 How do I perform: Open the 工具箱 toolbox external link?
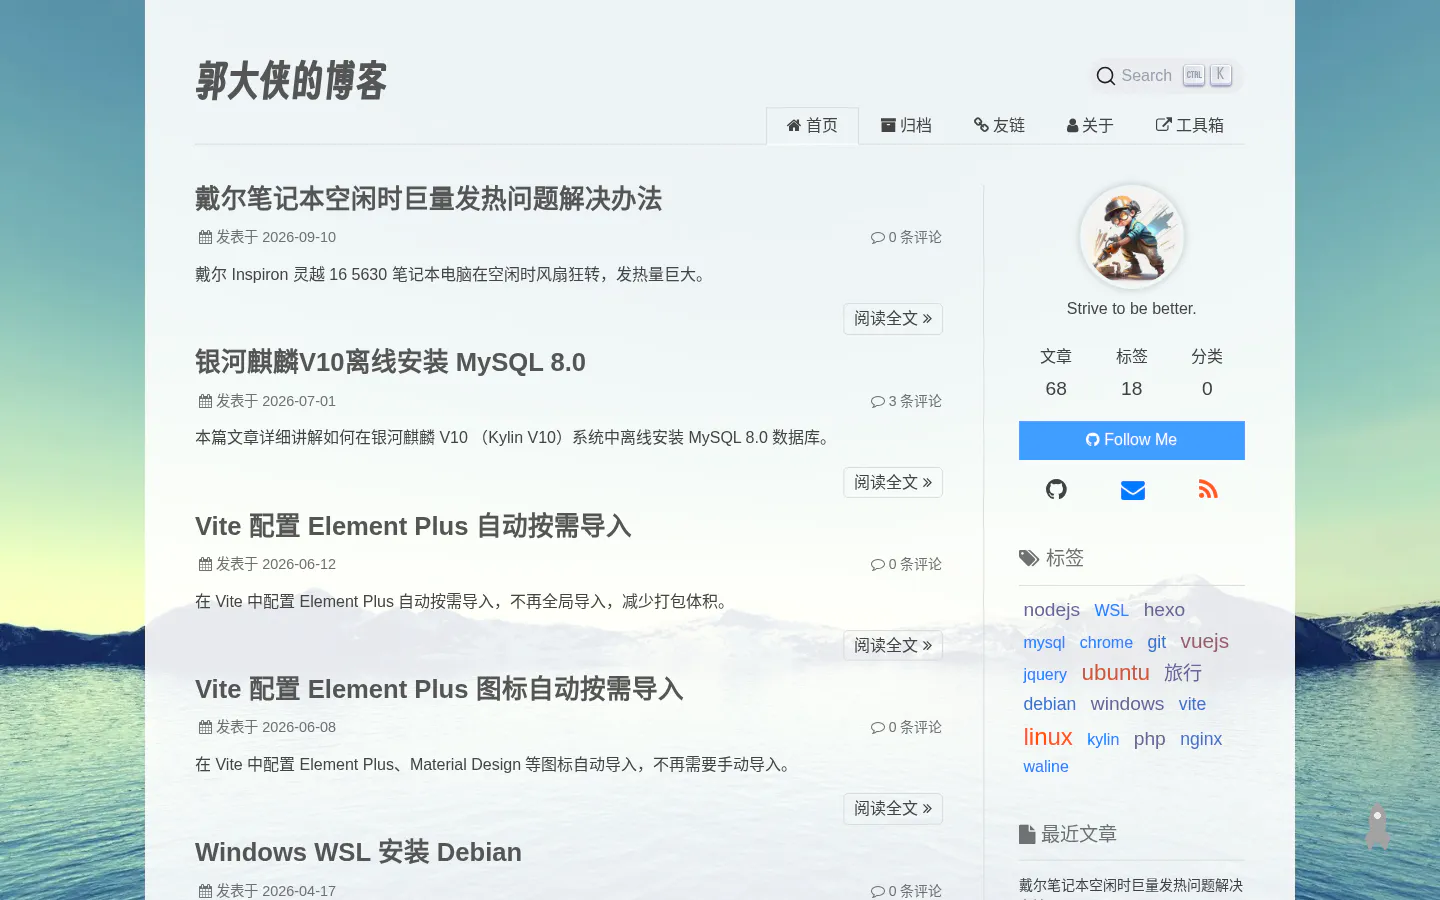tap(1190, 126)
